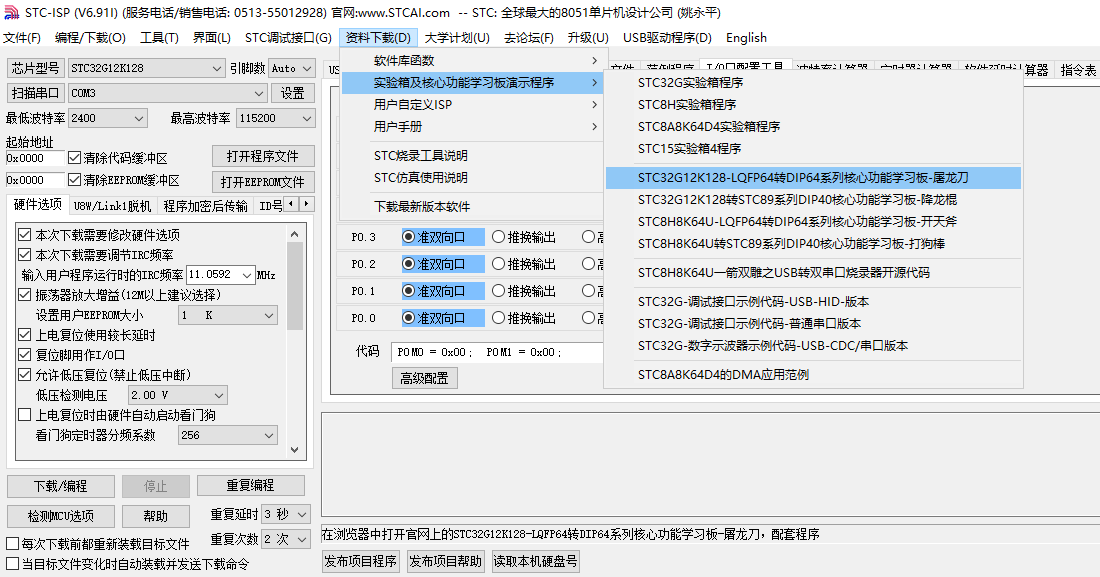1100x577 pixels.
Task: Select 推挽输出 for P0.2
Action: (498, 264)
